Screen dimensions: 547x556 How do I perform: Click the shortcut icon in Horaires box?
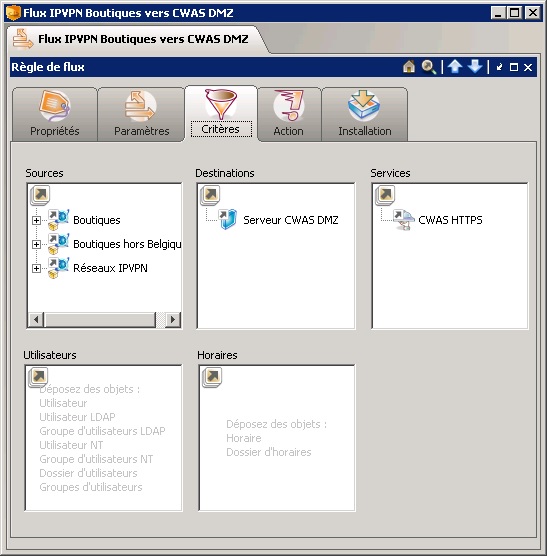click(212, 377)
